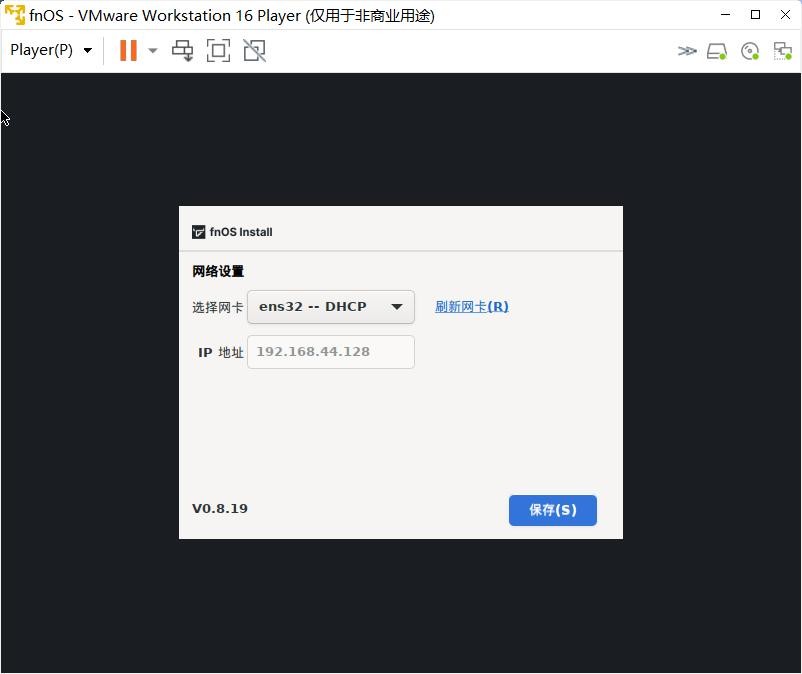Click the fnOS Install logo icon
The width and height of the screenshot is (802, 674).
point(198,232)
